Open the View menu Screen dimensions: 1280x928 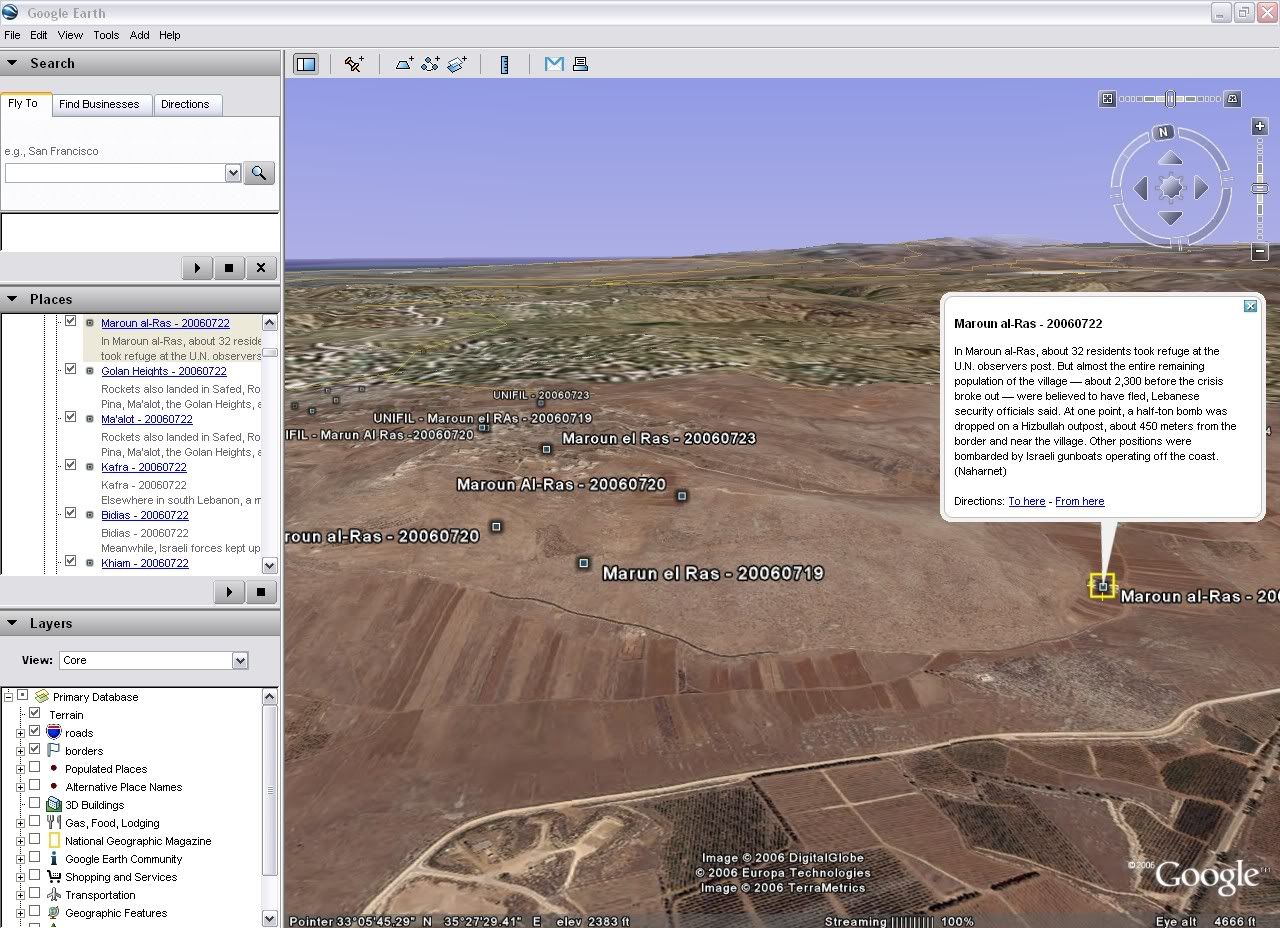click(70, 35)
